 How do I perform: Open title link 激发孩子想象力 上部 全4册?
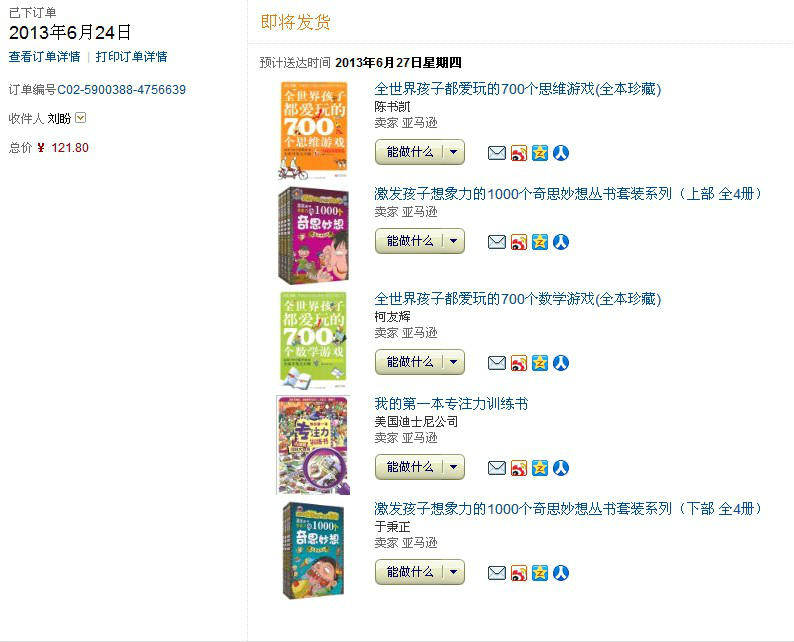coord(567,194)
